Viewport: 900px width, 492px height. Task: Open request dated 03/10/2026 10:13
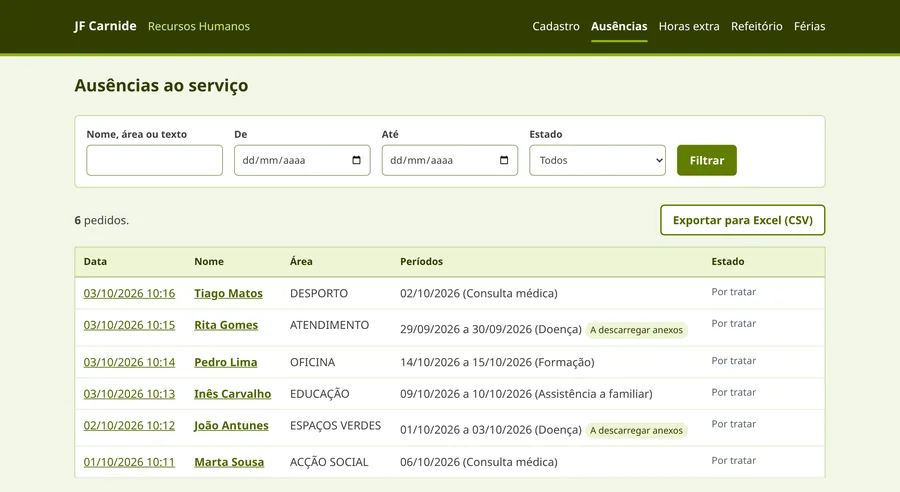129,394
